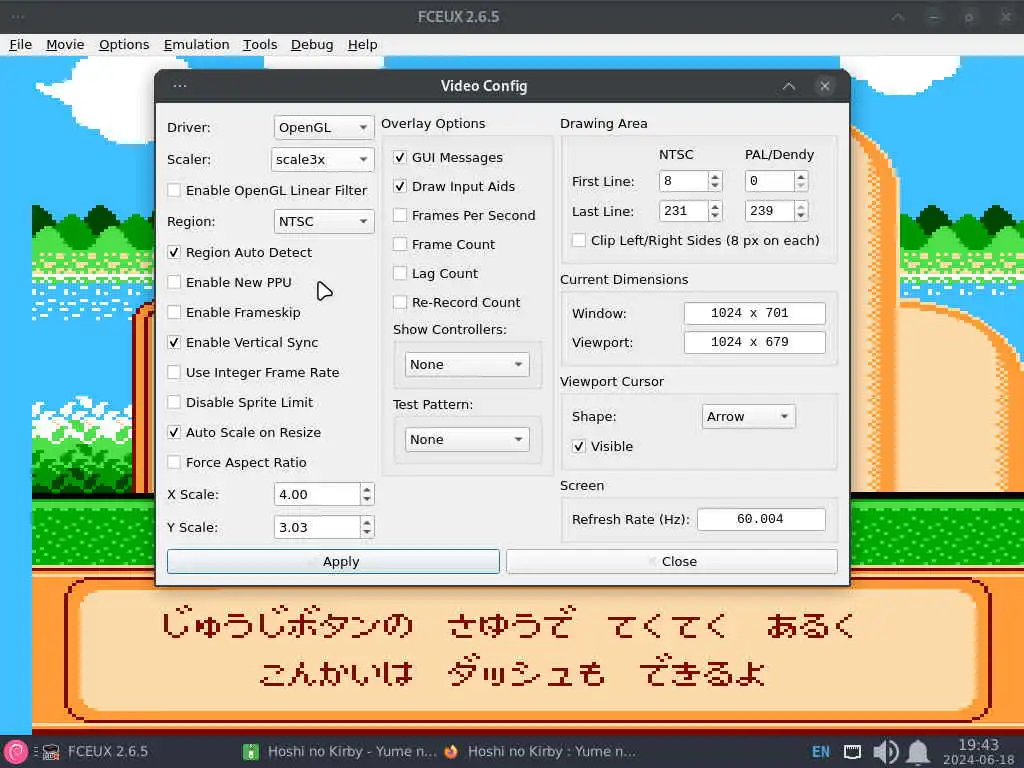1024x768 pixels.
Task: Decrease the Y Scale stepper
Action: click(x=367, y=532)
